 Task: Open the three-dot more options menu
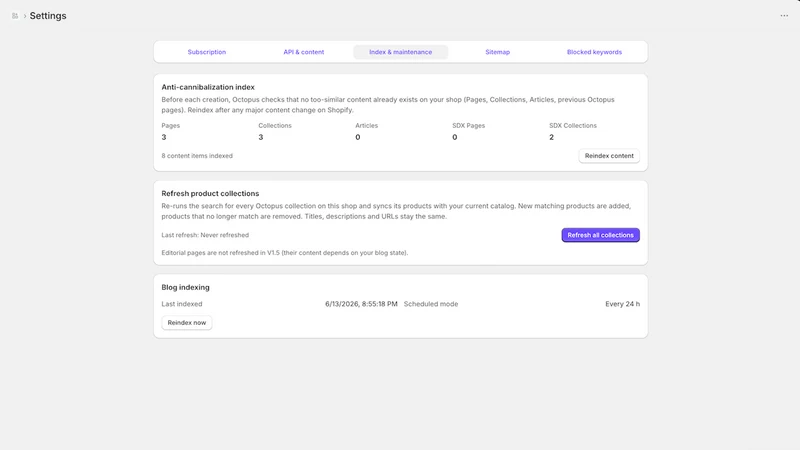coord(784,16)
